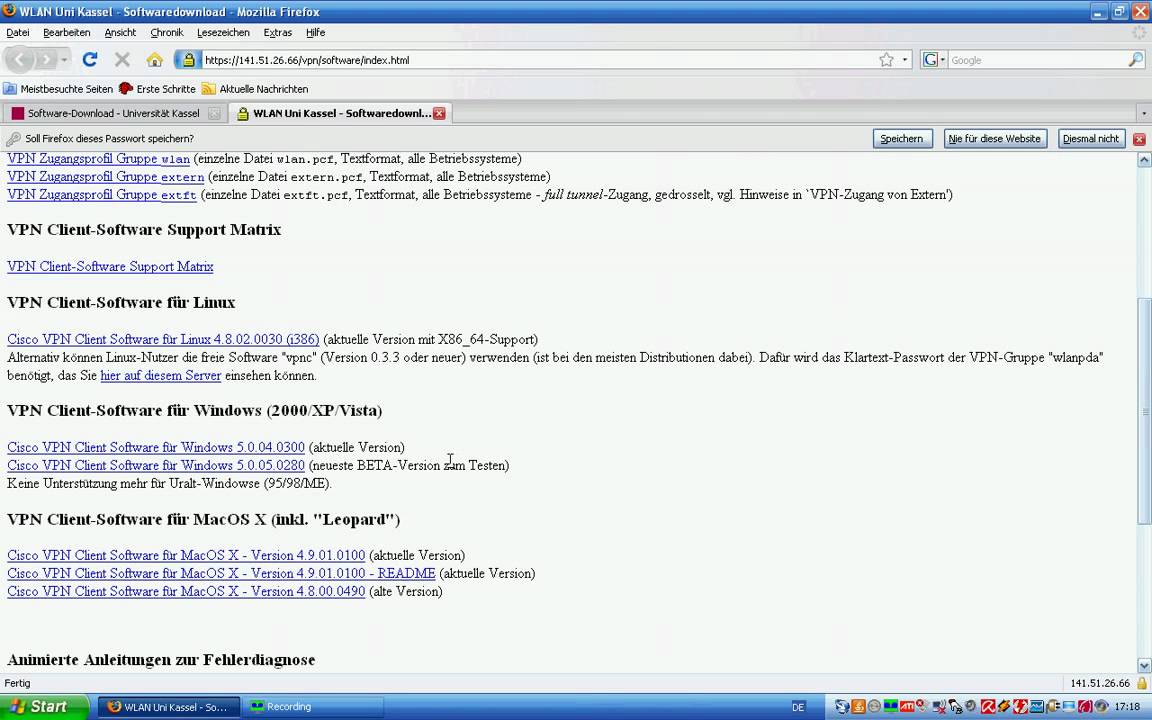Image resolution: width=1152 pixels, height=720 pixels.
Task: Close the password notification bar
Action: 1140,139
